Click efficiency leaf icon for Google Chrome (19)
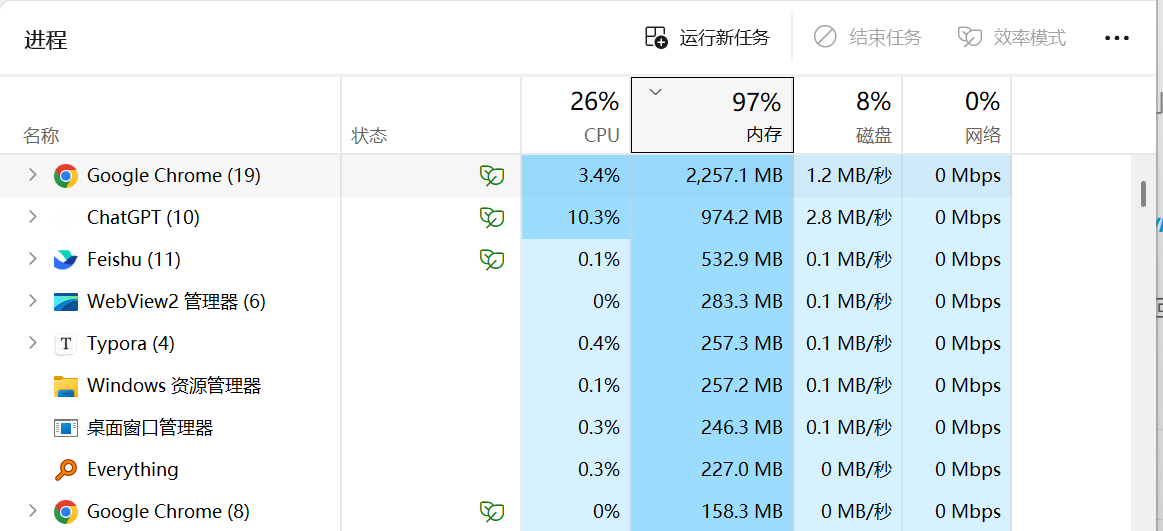This screenshot has width=1163, height=531. [492, 176]
